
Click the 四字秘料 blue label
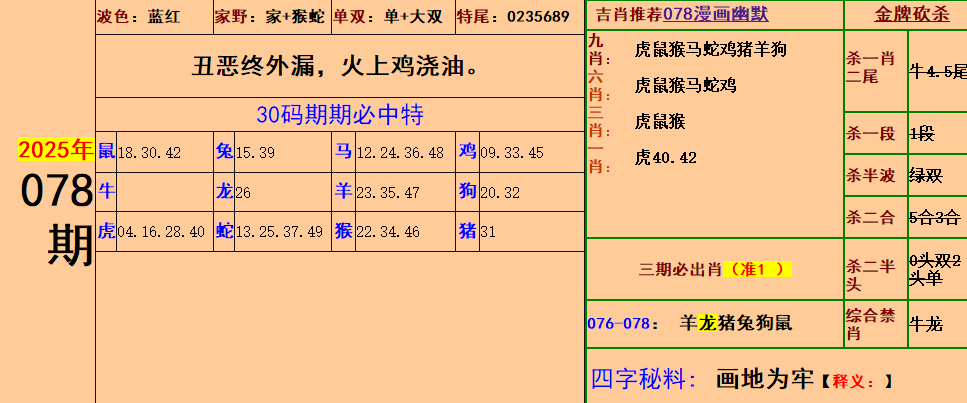click(643, 379)
